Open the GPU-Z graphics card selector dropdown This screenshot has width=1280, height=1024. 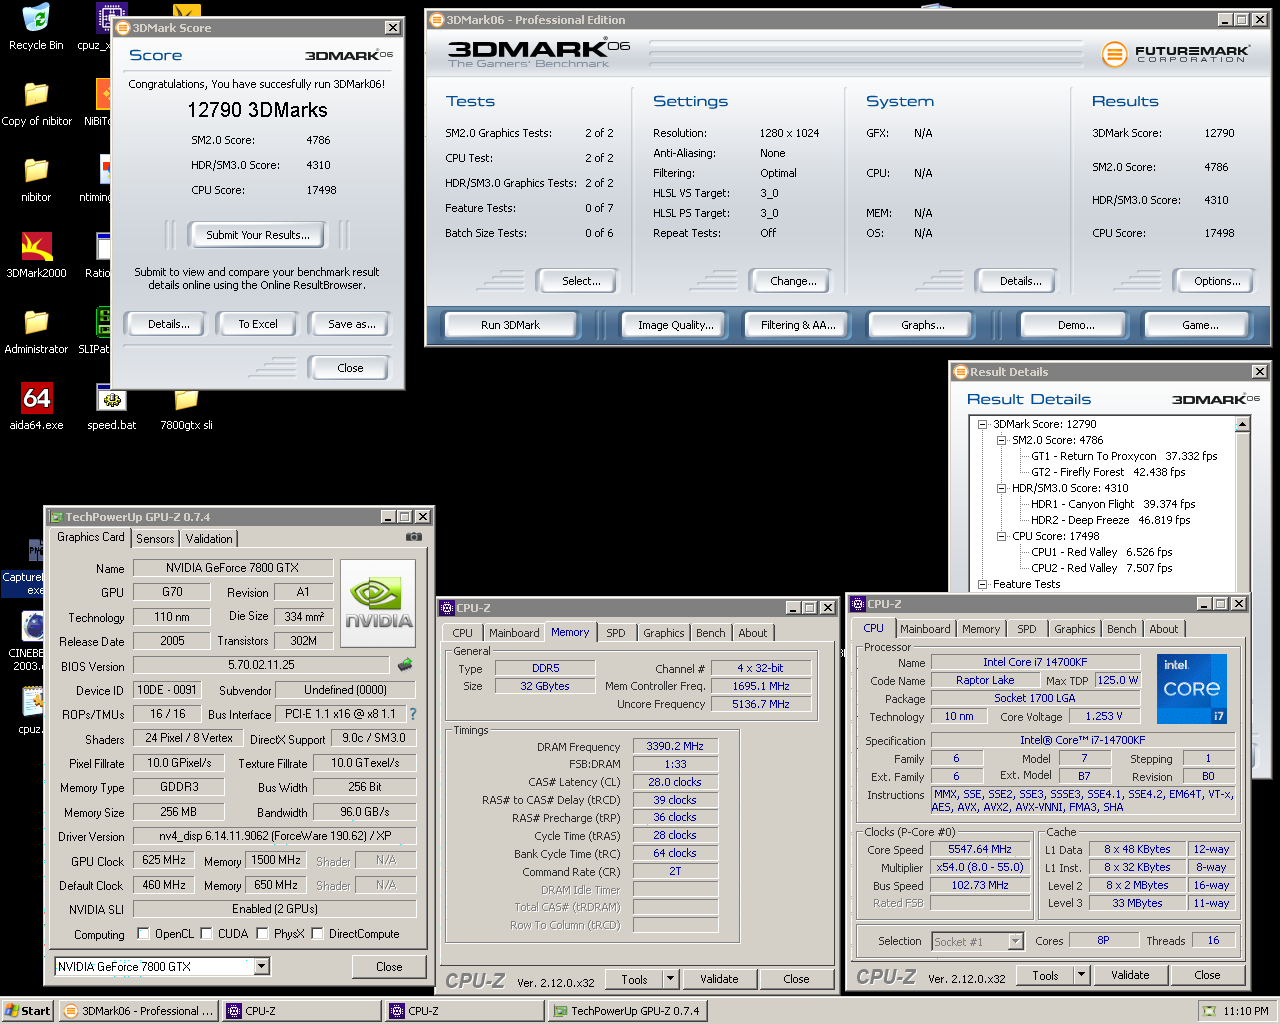(x=261, y=967)
